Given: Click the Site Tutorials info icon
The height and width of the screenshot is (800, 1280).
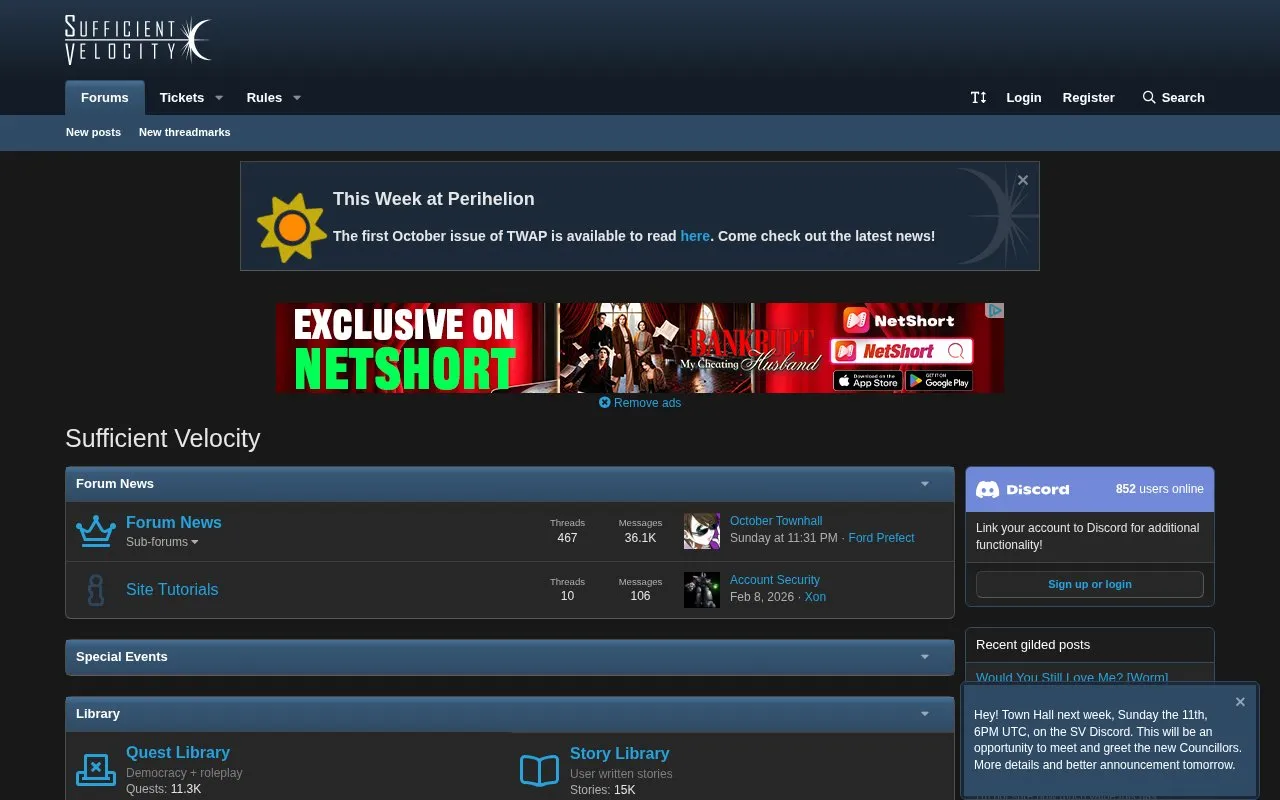Looking at the screenshot, I should point(96,590).
